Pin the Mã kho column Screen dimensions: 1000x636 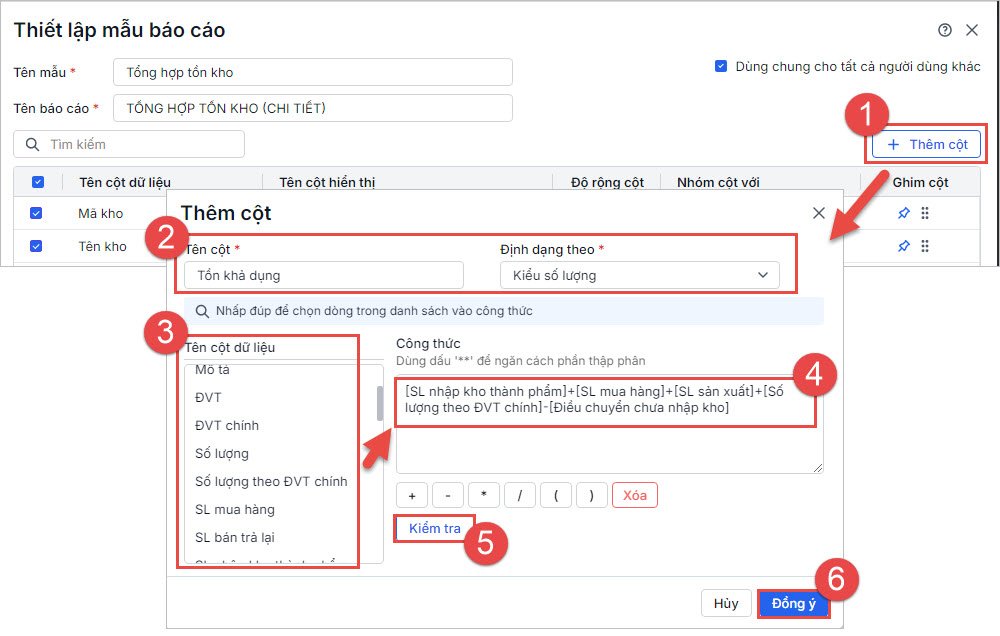[x=904, y=213]
